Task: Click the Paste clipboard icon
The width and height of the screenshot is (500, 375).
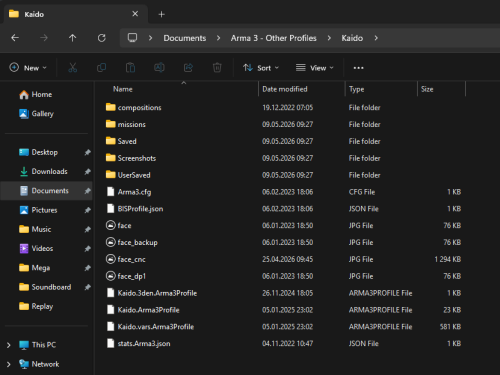Action: pyautogui.click(x=130, y=68)
